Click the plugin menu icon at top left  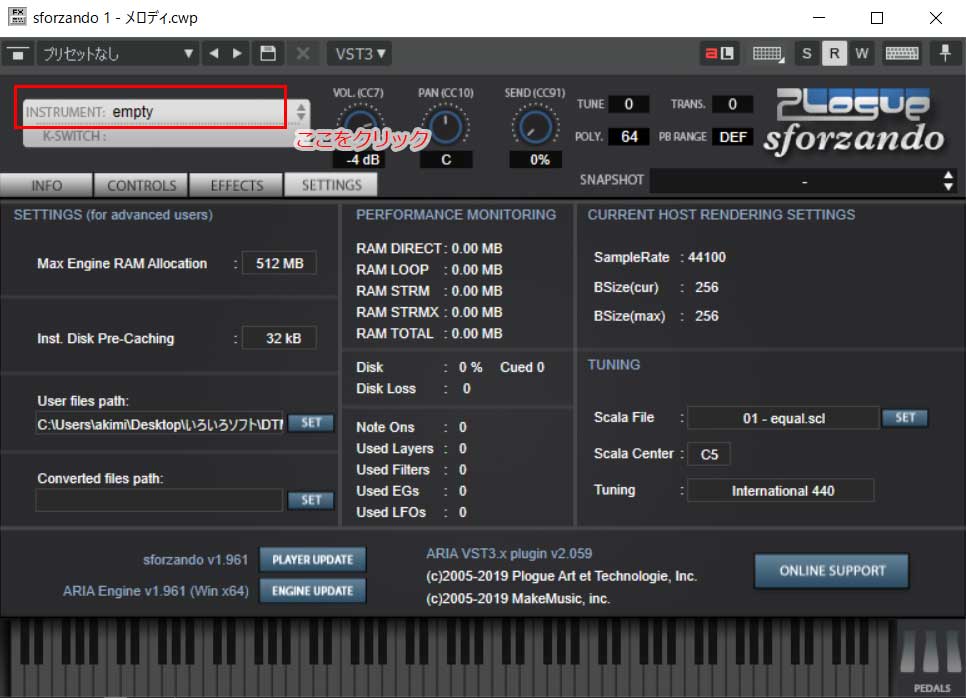pos(18,53)
